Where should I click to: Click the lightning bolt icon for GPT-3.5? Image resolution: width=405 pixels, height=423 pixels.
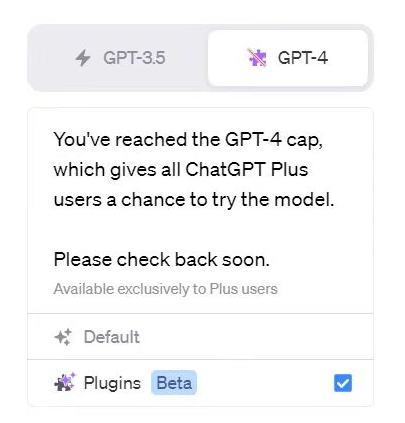coord(83,58)
